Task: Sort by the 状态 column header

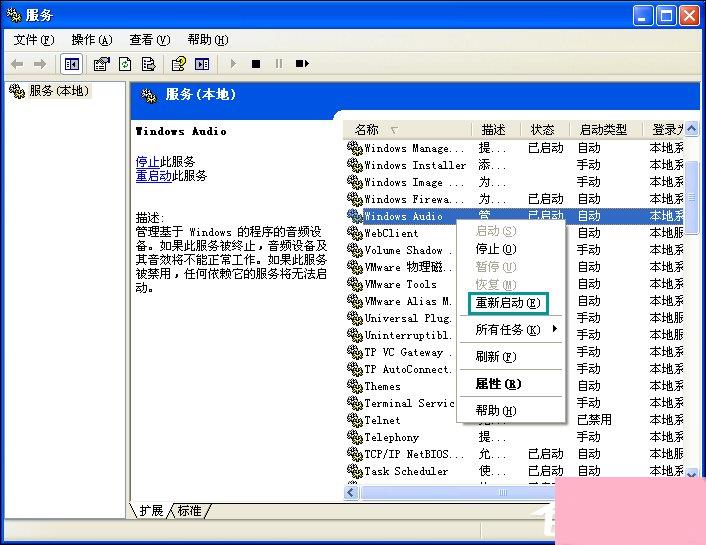Action: [x=545, y=130]
